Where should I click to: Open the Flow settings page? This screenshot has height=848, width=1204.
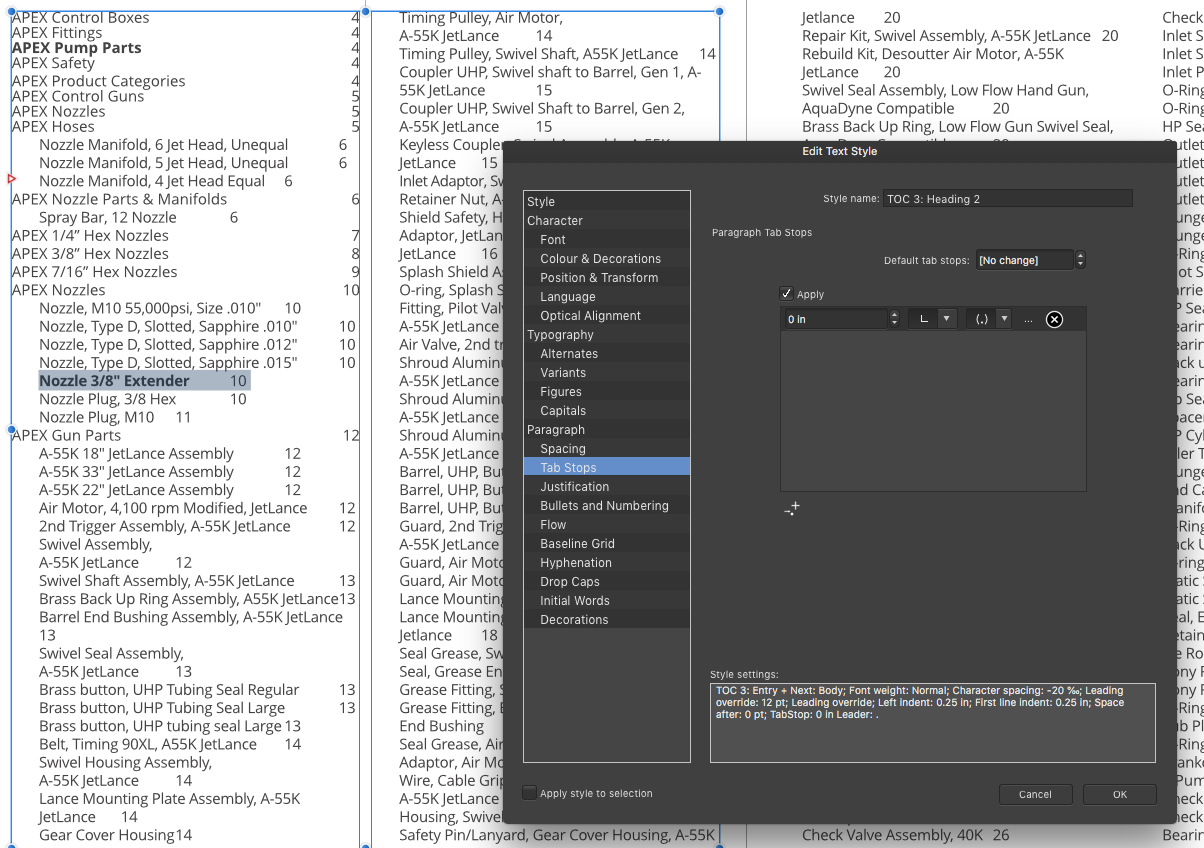pos(607,525)
